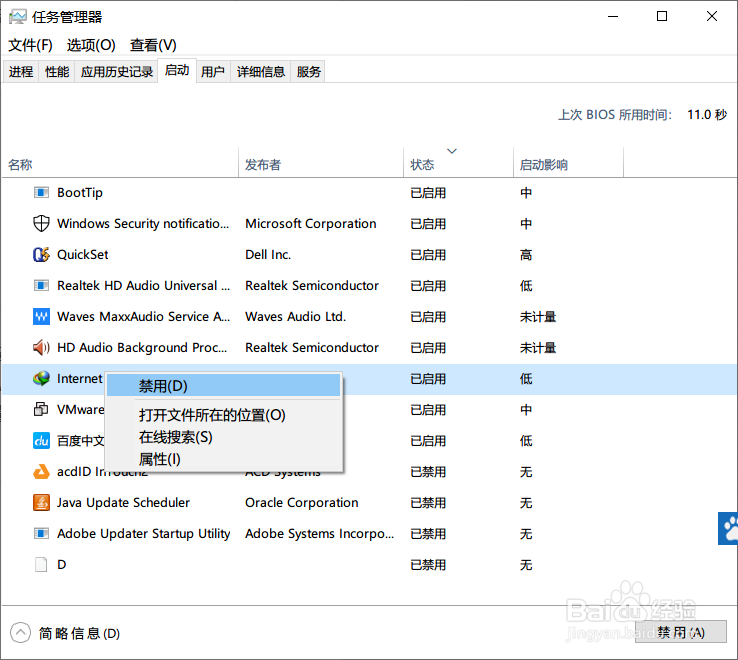The width and height of the screenshot is (738, 660).
Task: Click the Java Update Scheduler icon
Action: [41, 503]
